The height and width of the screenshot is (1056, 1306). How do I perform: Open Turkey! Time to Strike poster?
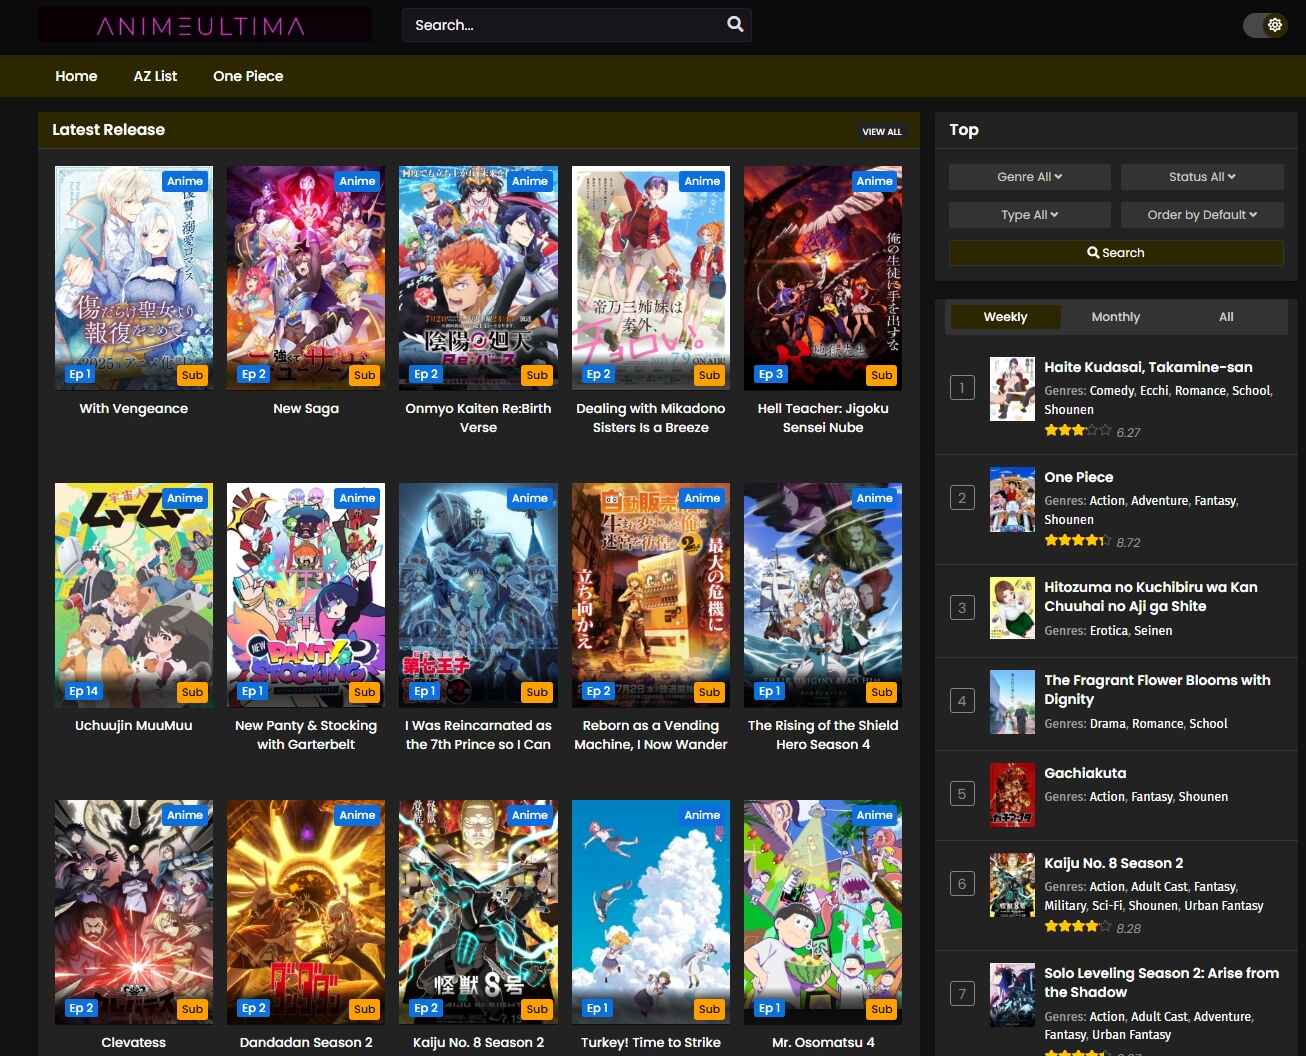tap(651, 912)
